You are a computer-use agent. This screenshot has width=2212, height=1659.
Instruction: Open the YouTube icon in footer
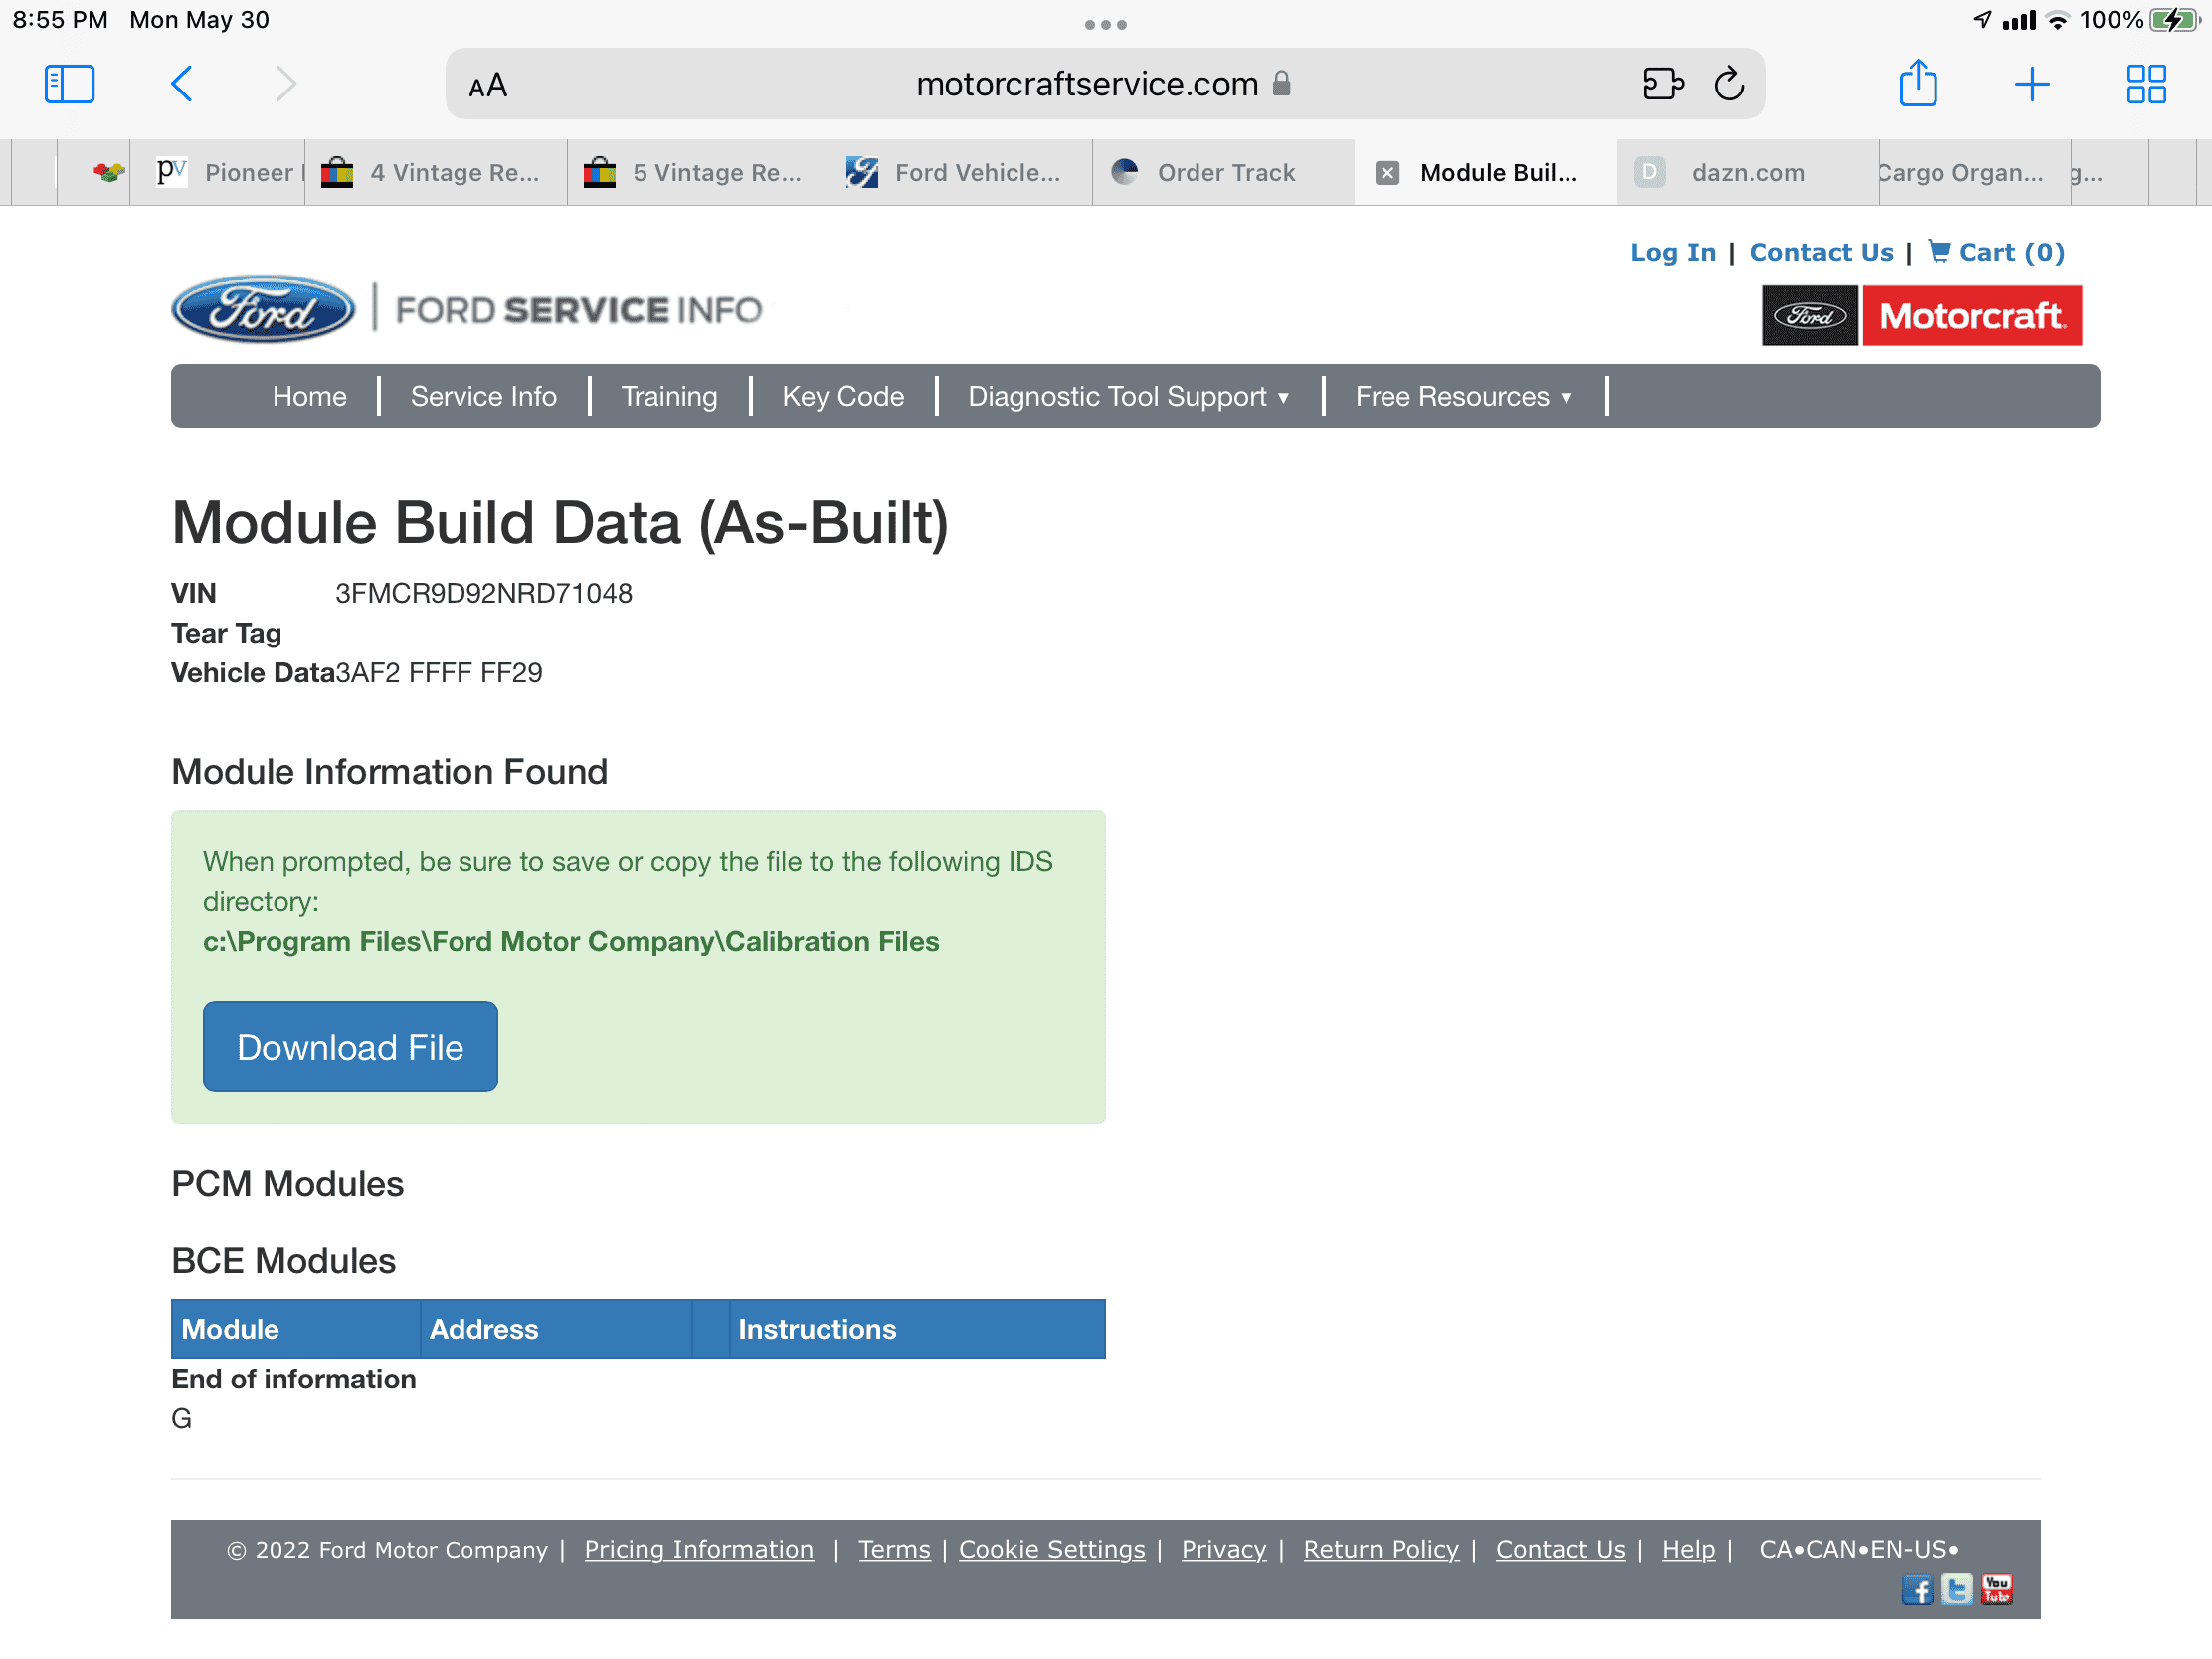click(1996, 1589)
